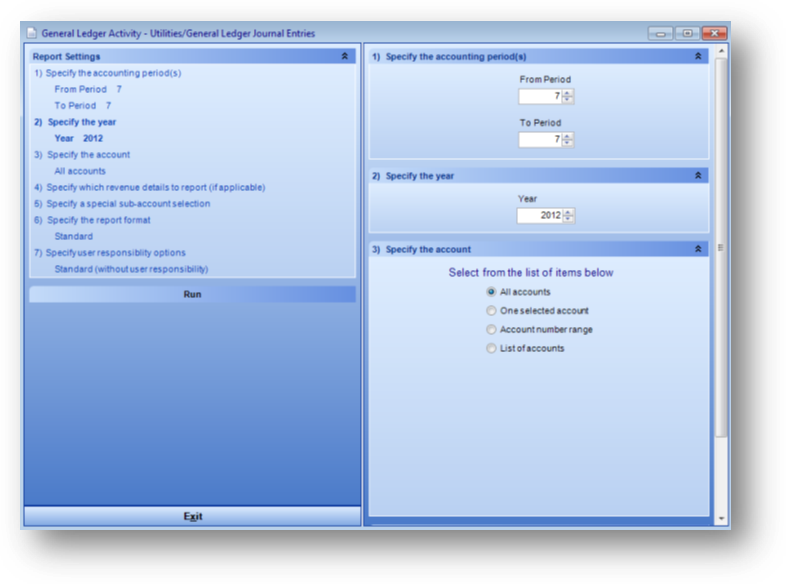Open step 6 Specify the report format
The height and width of the screenshot is (584, 786).
[92, 220]
